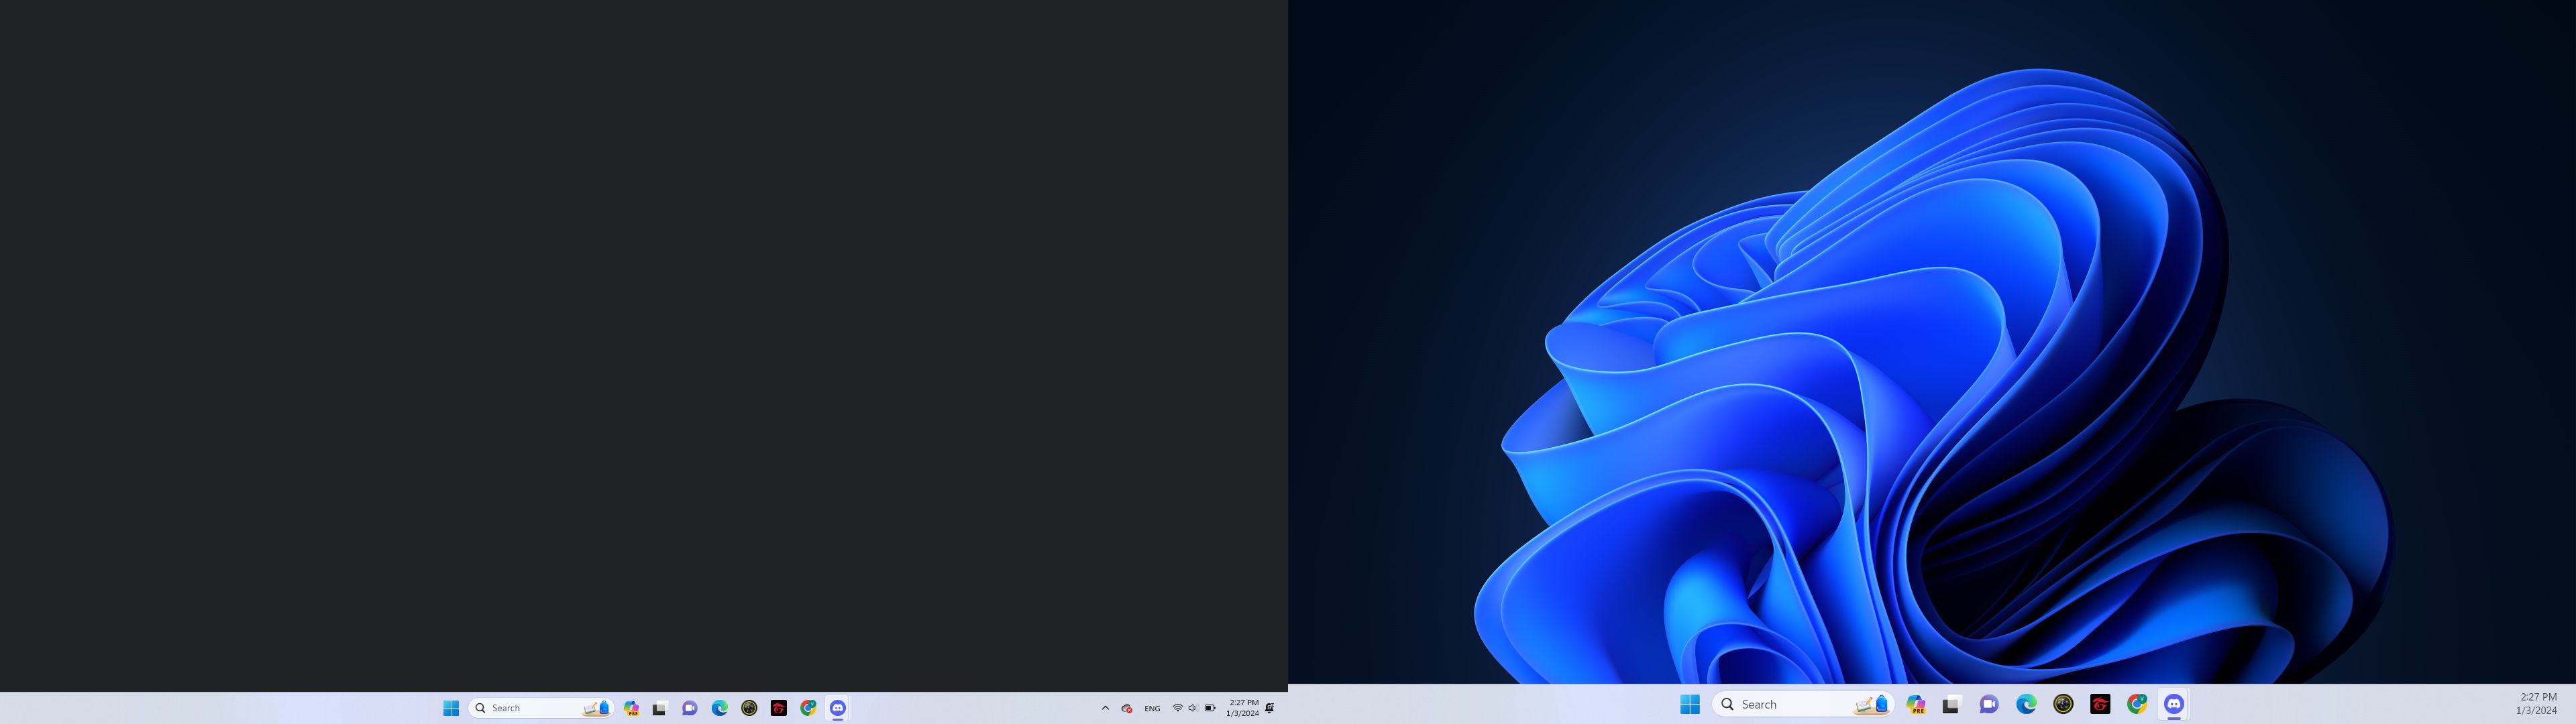The image size is (2576, 724).
Task: Click the Wi-Fi network tray icon
Action: click(x=1178, y=708)
